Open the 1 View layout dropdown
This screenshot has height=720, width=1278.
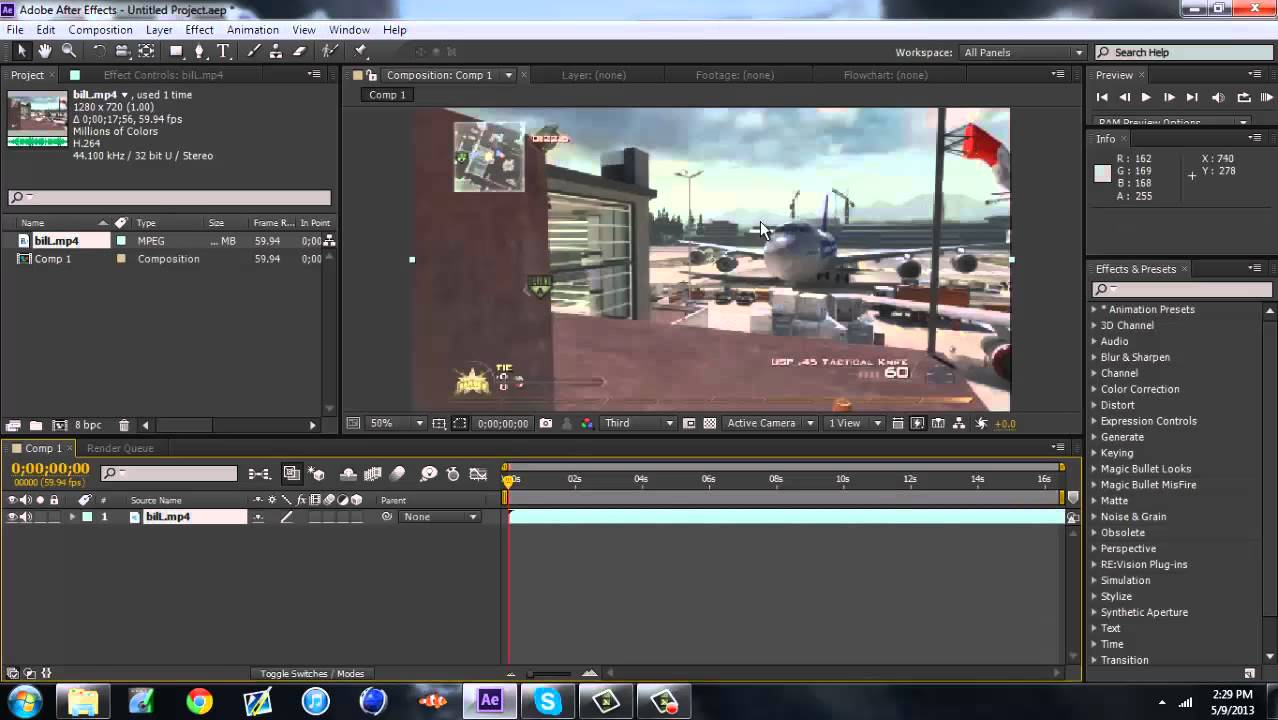855,423
